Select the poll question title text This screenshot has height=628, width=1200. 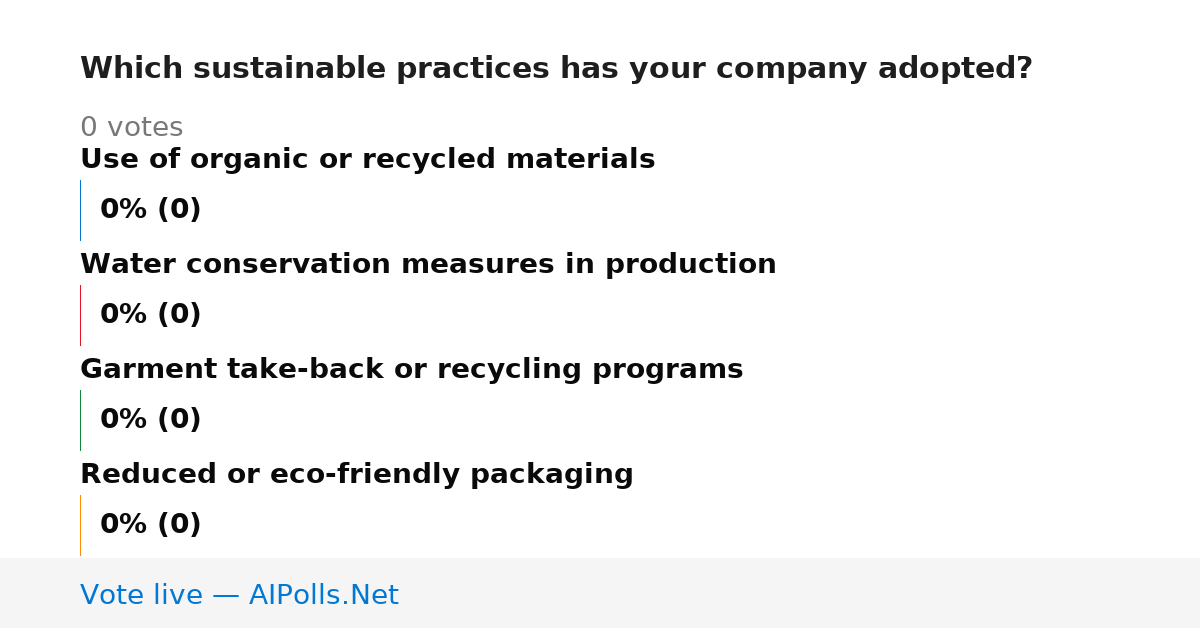556,69
